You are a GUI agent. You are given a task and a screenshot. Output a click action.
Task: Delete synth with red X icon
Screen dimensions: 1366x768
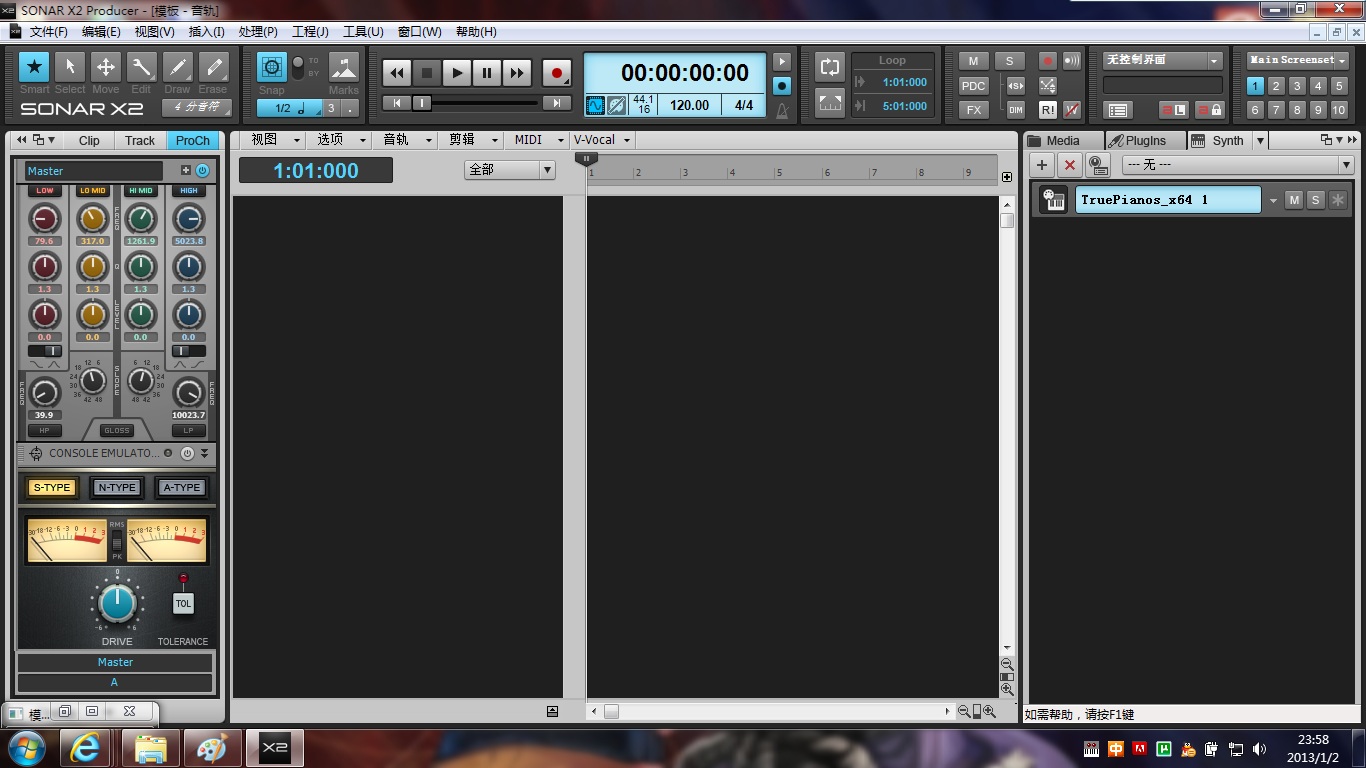(1070, 165)
